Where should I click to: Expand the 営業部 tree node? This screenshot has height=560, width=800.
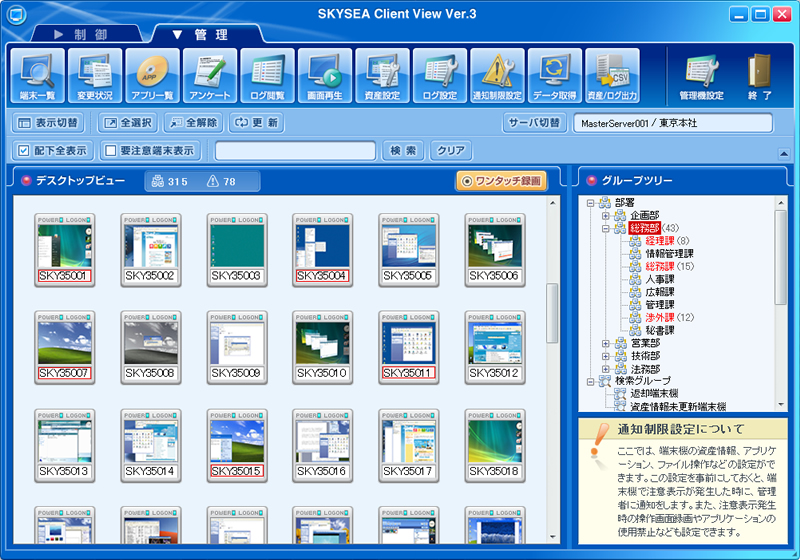[x=606, y=343]
